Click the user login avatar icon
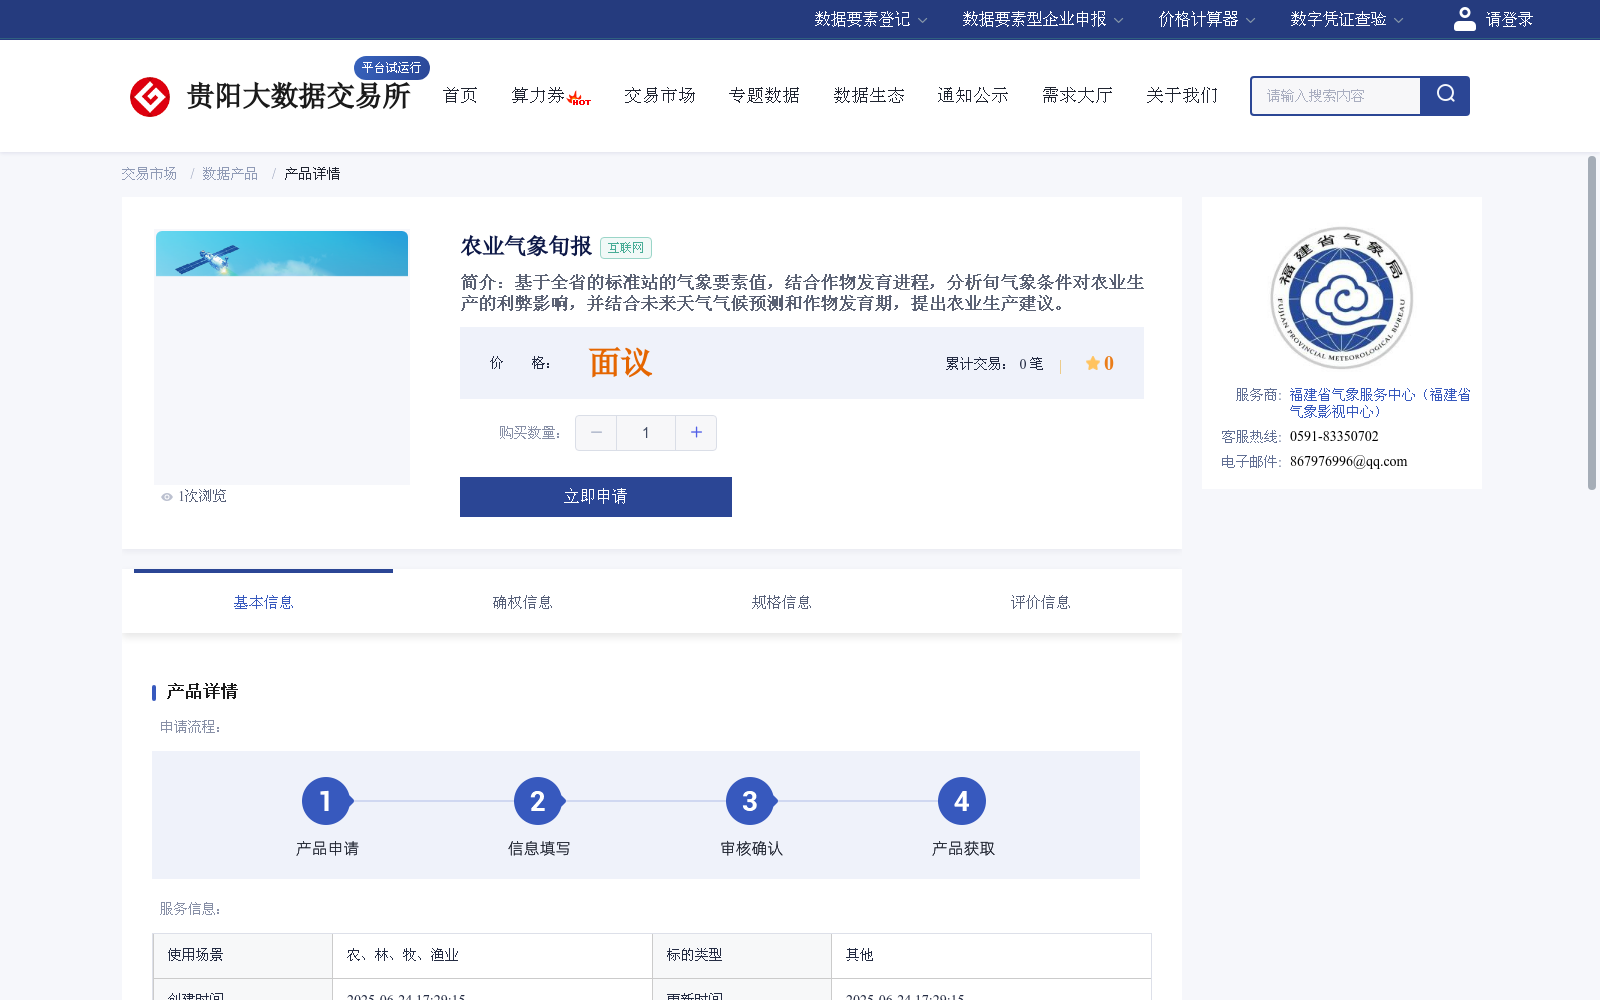Screen dimensions: 1600x1000 pos(1464,19)
